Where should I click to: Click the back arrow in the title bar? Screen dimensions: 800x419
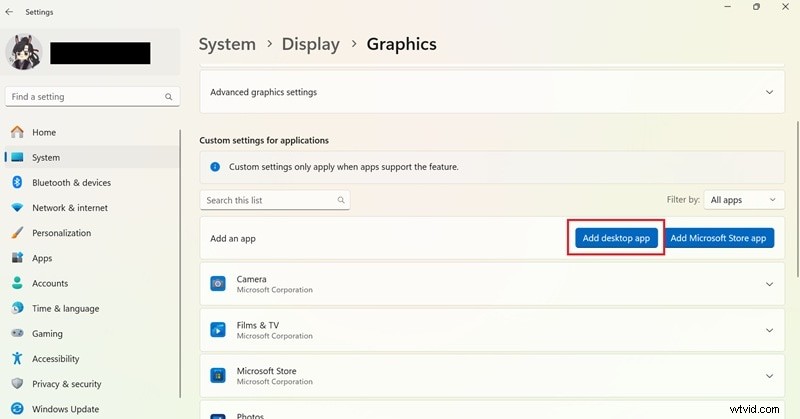pos(10,12)
